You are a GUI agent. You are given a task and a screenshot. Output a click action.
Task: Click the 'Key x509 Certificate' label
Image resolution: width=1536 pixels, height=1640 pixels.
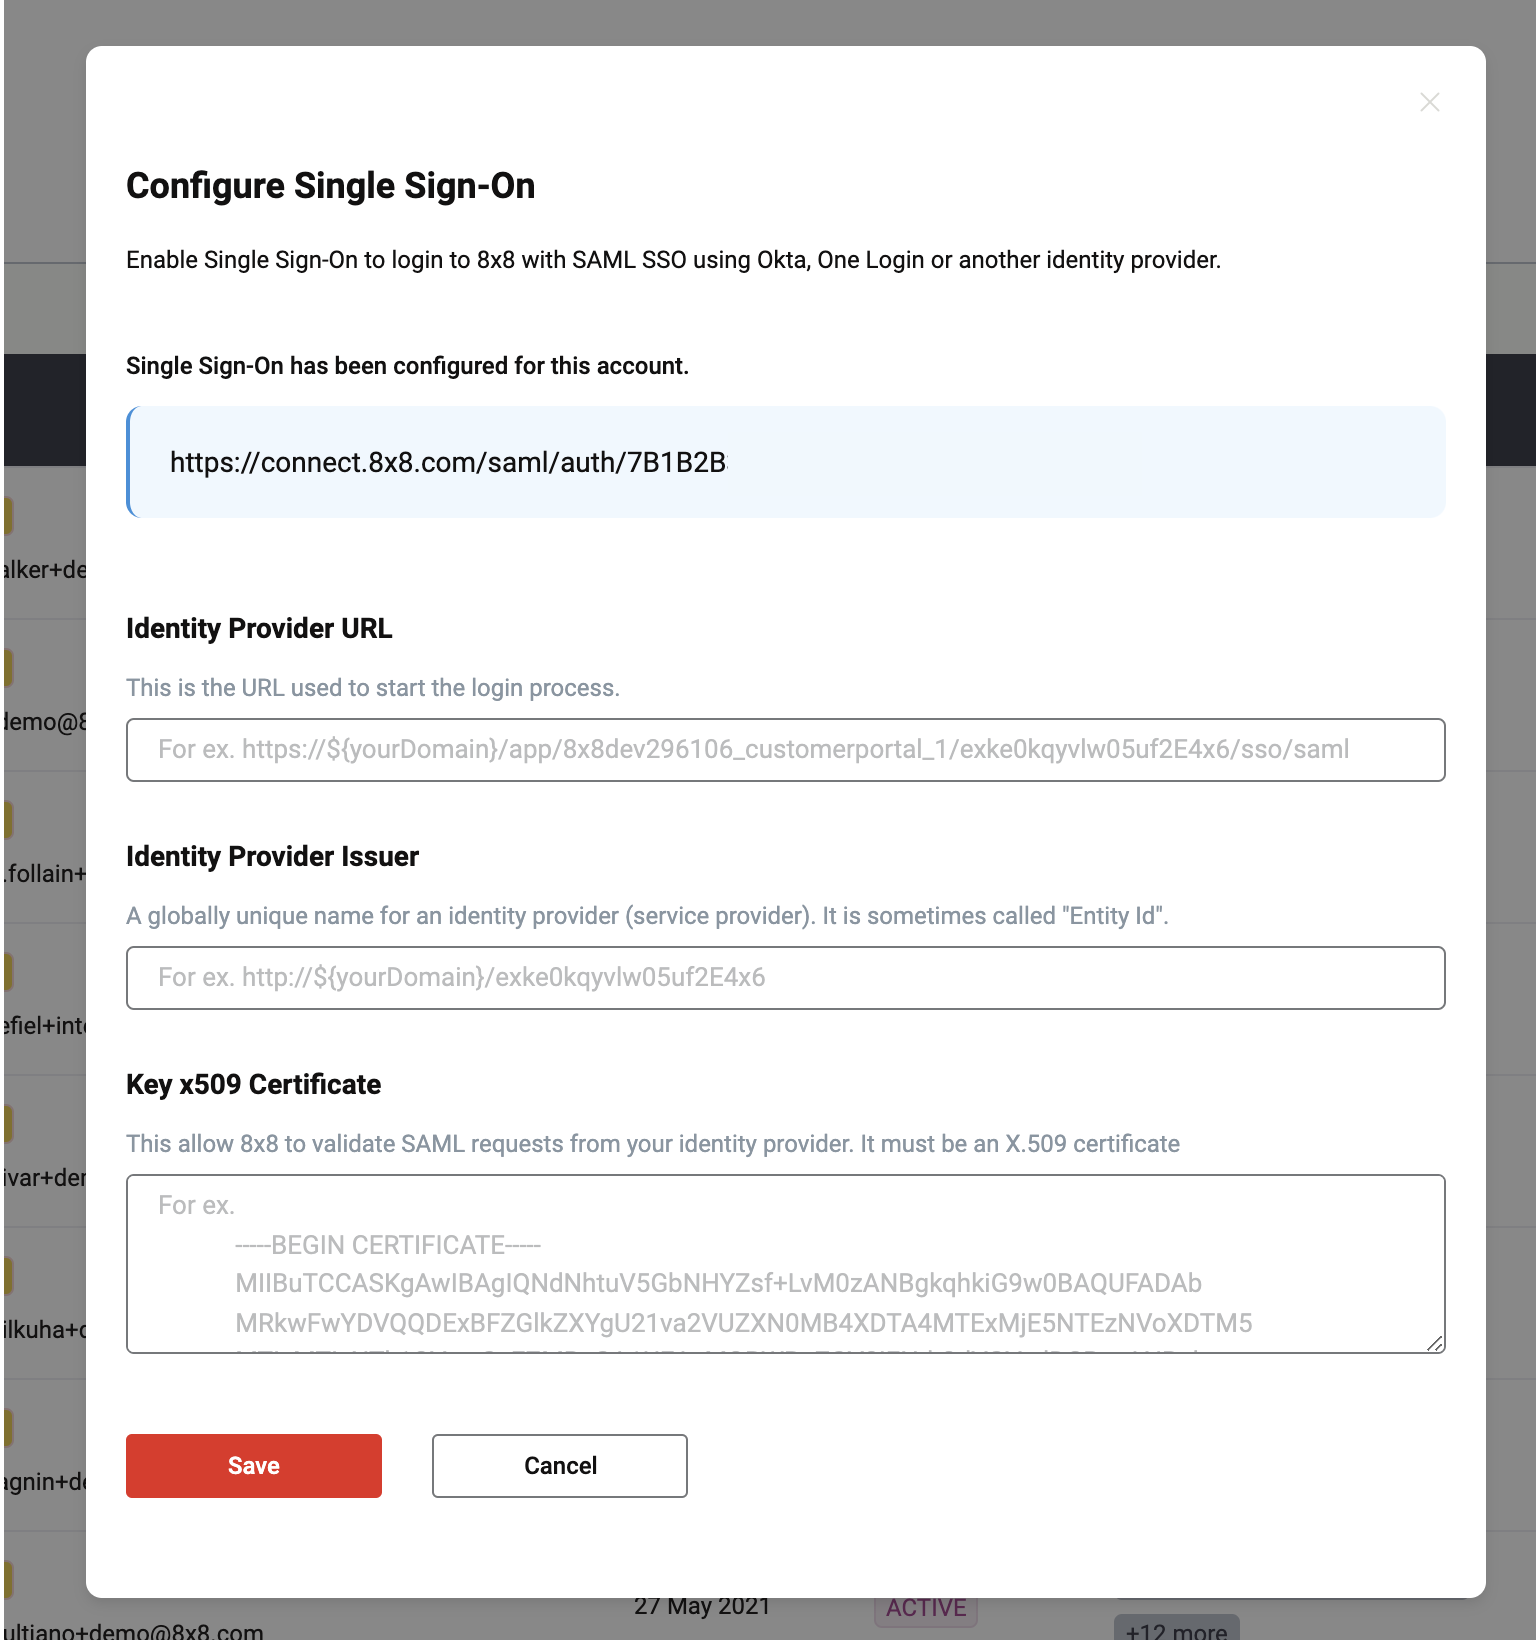[253, 1084]
